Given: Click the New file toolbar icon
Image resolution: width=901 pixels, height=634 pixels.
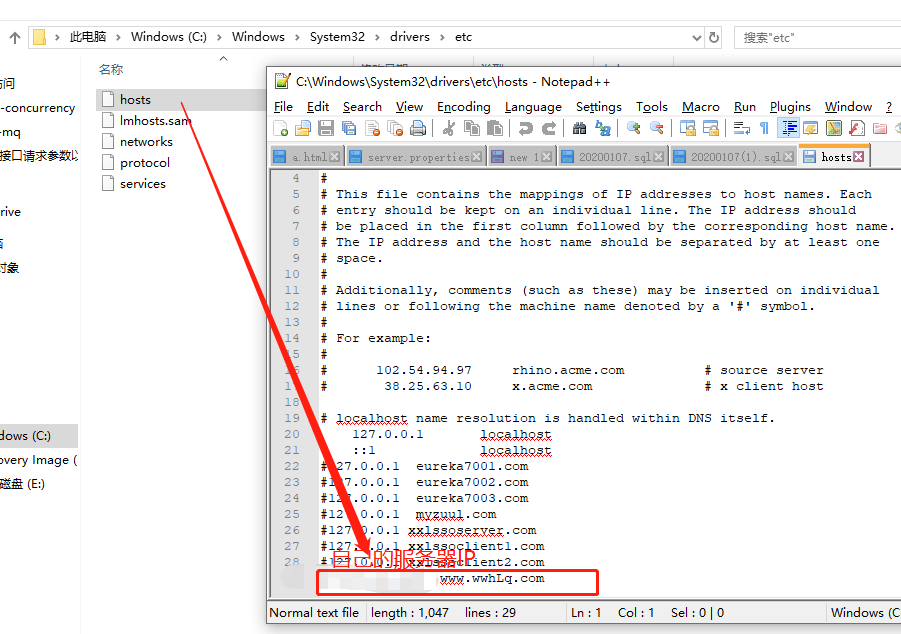Looking at the screenshot, I should tap(282, 128).
